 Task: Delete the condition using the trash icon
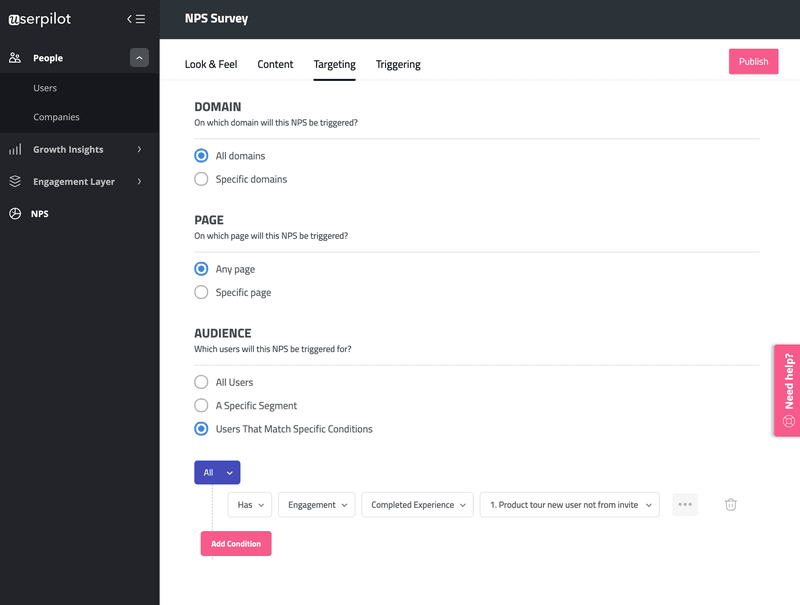click(731, 504)
